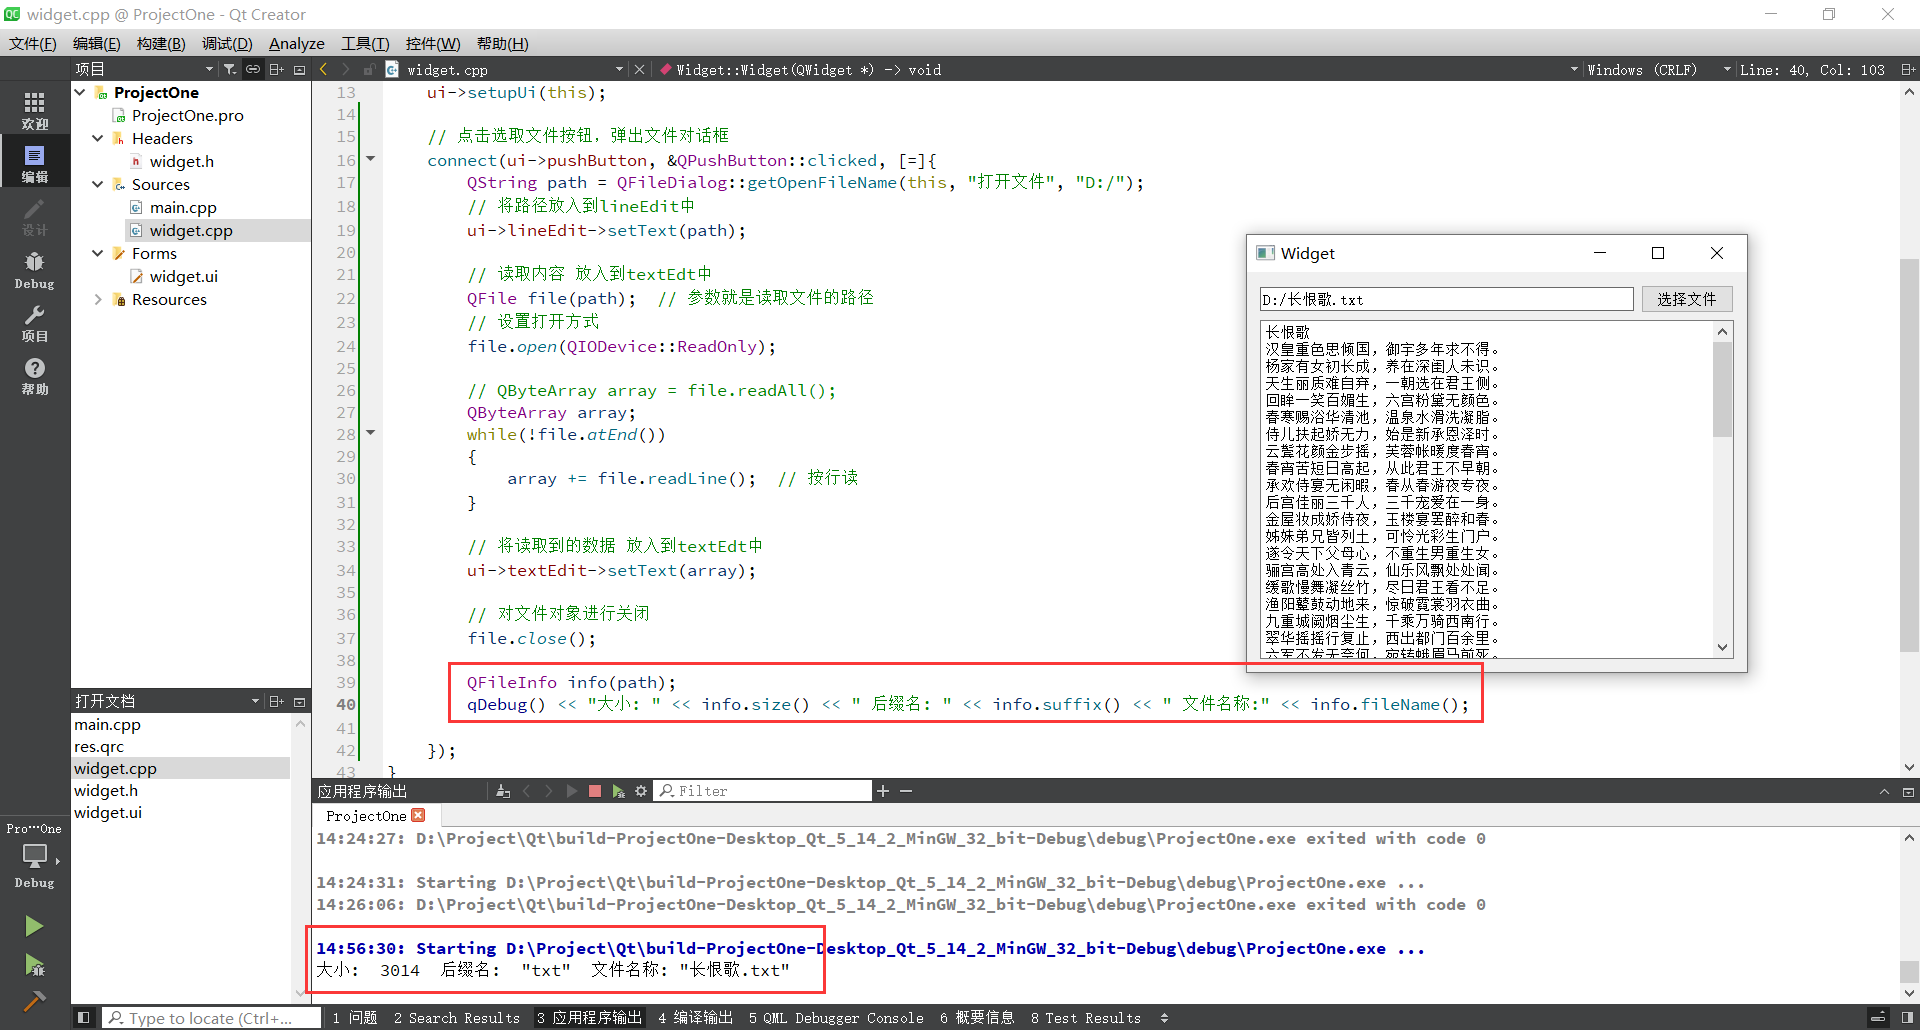Image resolution: width=1920 pixels, height=1030 pixels.
Task: Open the 帮助 (Help) mode in the sidebar
Action: tap(34, 376)
